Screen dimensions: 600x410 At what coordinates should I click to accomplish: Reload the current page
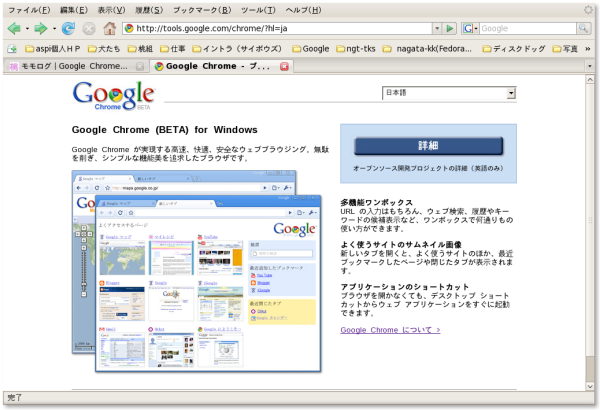[x=68, y=28]
